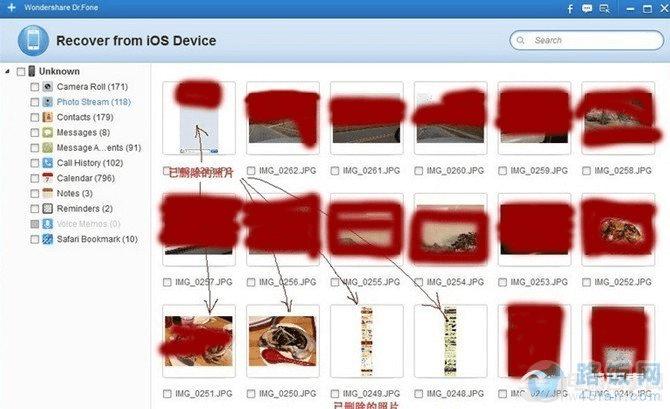Select the Safari Bookmark icon
670x409 pixels.
point(48,239)
